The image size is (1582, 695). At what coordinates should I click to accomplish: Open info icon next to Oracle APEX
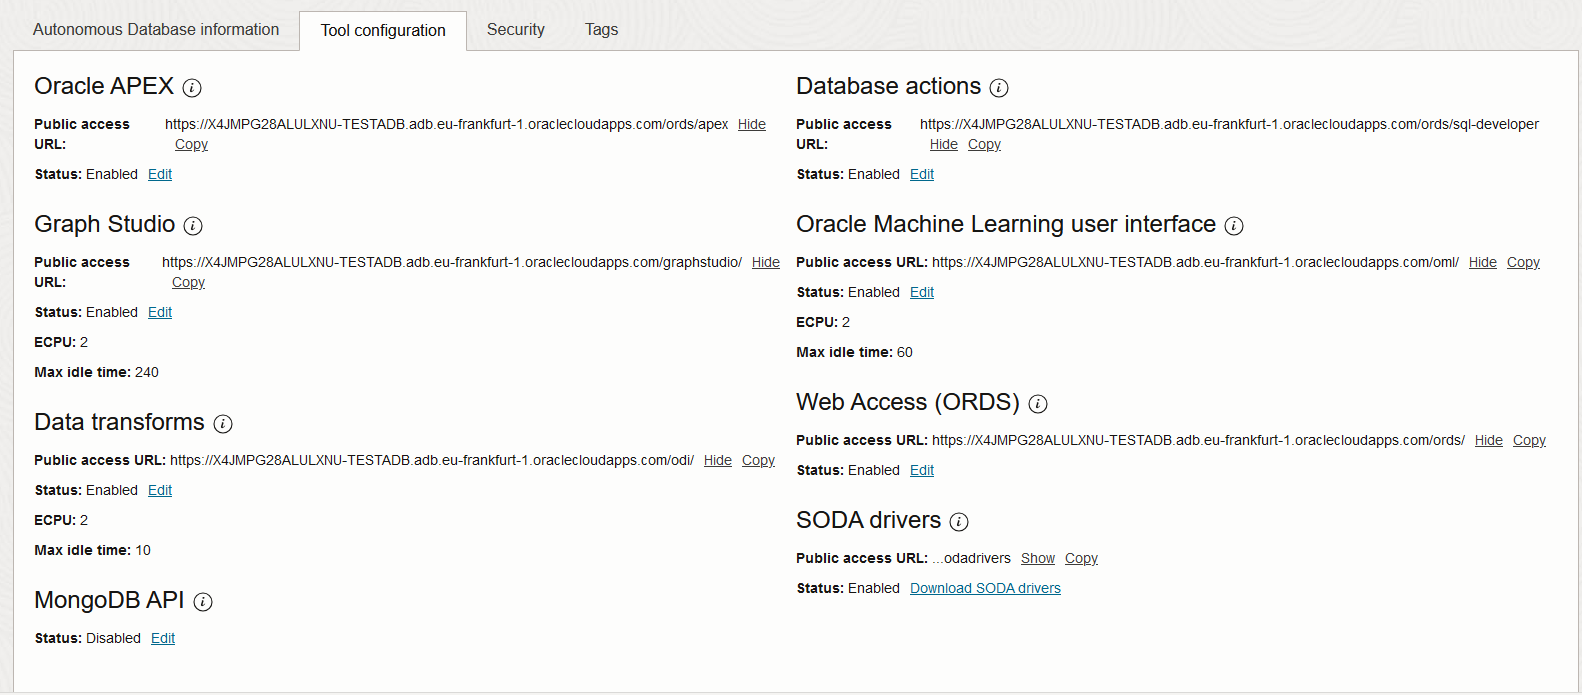[x=193, y=88]
